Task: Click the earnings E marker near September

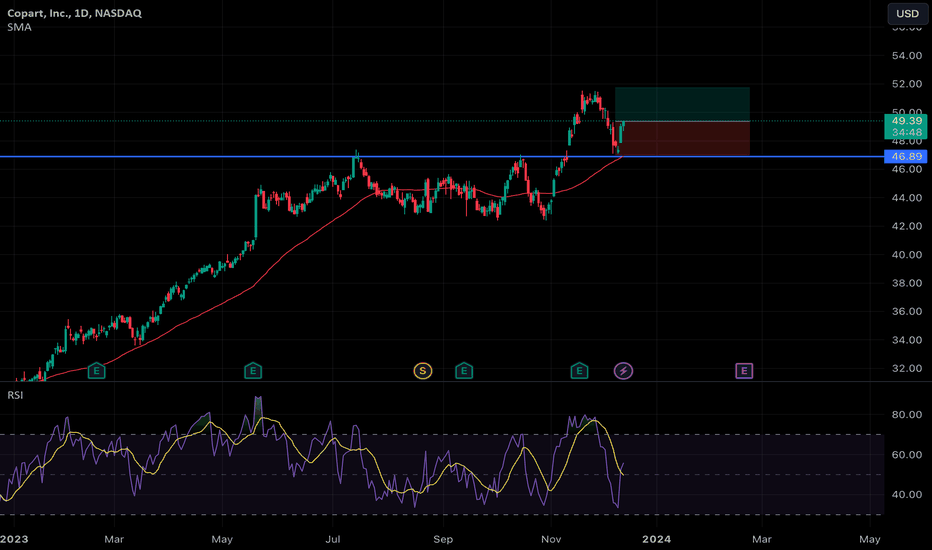Action: coord(464,371)
